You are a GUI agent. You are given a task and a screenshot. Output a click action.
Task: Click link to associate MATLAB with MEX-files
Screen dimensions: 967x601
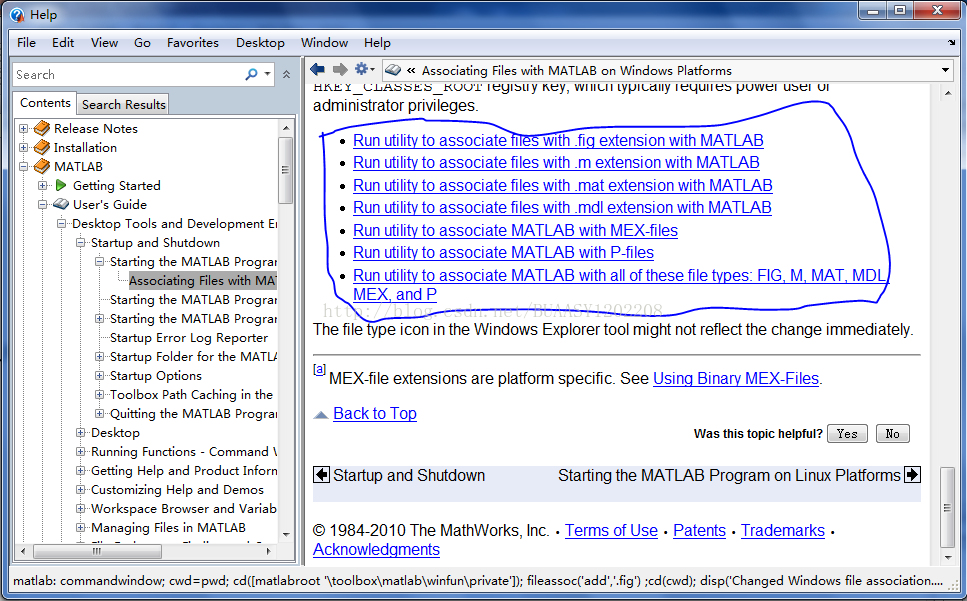point(515,231)
